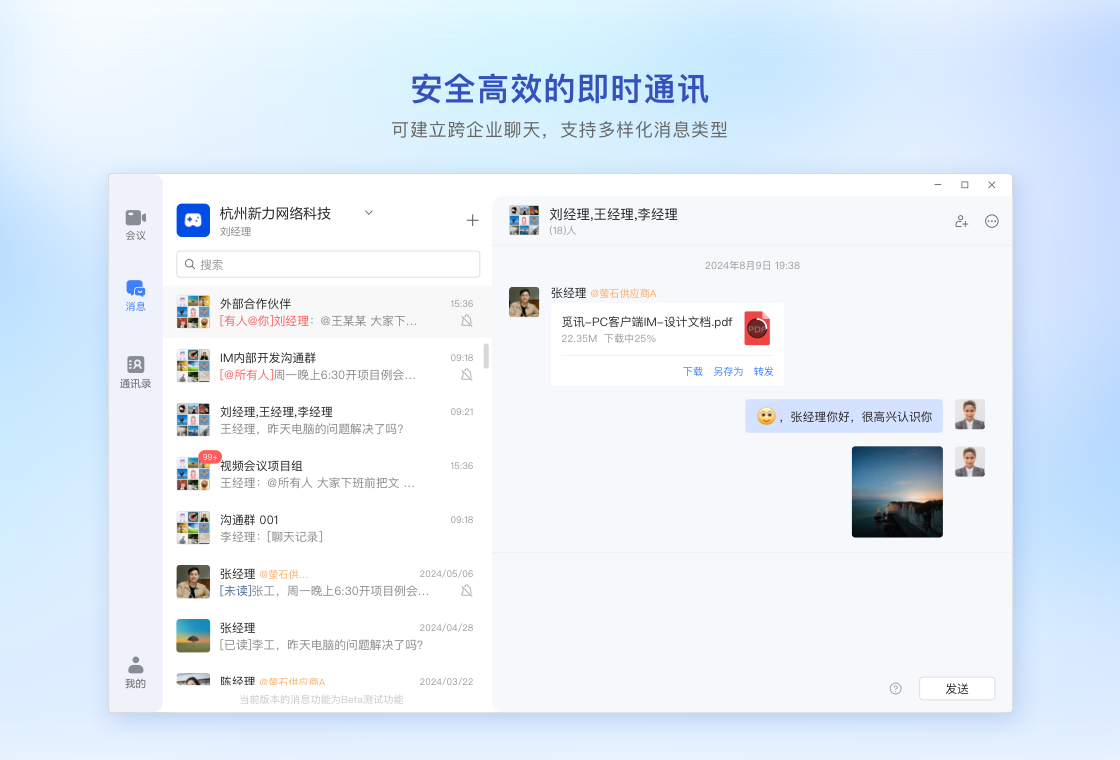The image size is (1120, 760).
Task: Toggle mute bell on IM内部开发沟通群
Action: [x=466, y=375]
